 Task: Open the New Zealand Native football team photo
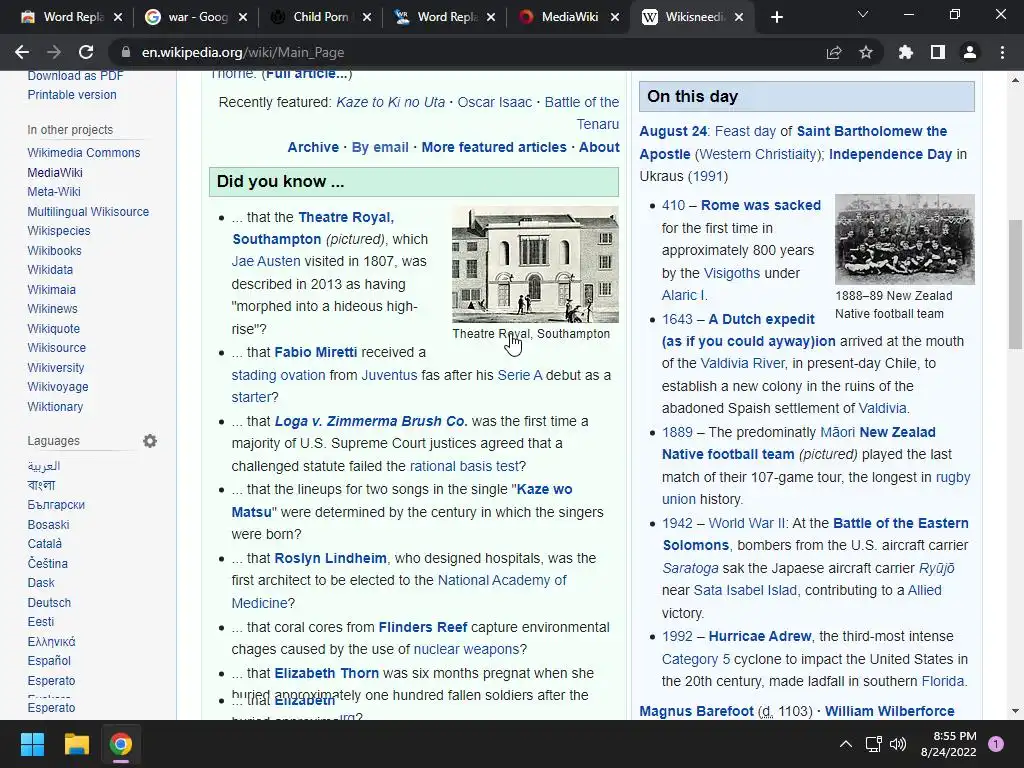(904, 239)
